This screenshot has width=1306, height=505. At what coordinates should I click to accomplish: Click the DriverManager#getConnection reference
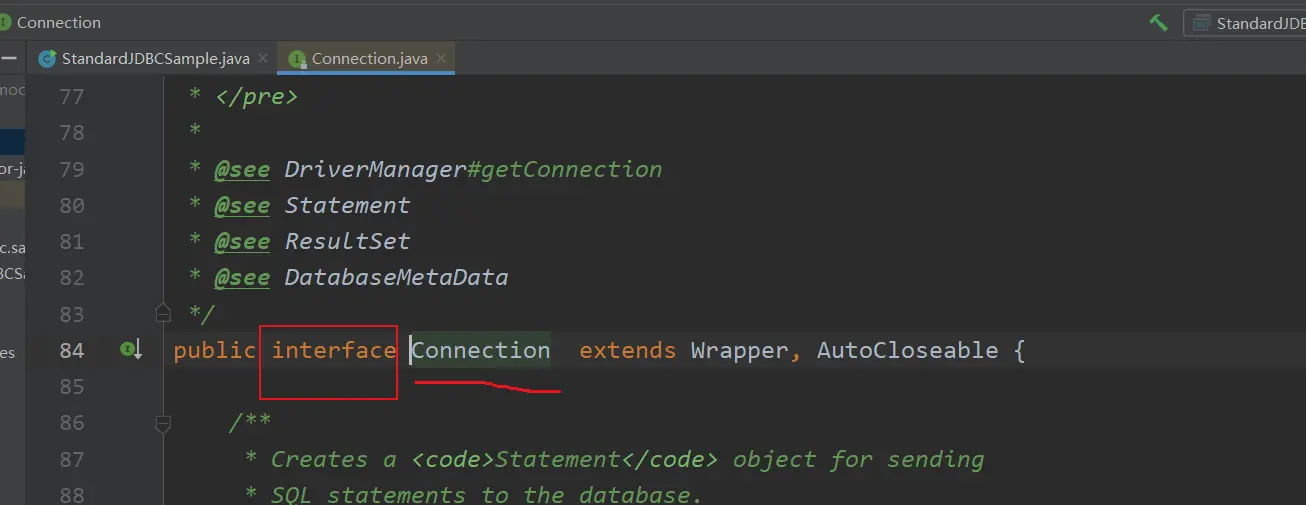tap(473, 169)
